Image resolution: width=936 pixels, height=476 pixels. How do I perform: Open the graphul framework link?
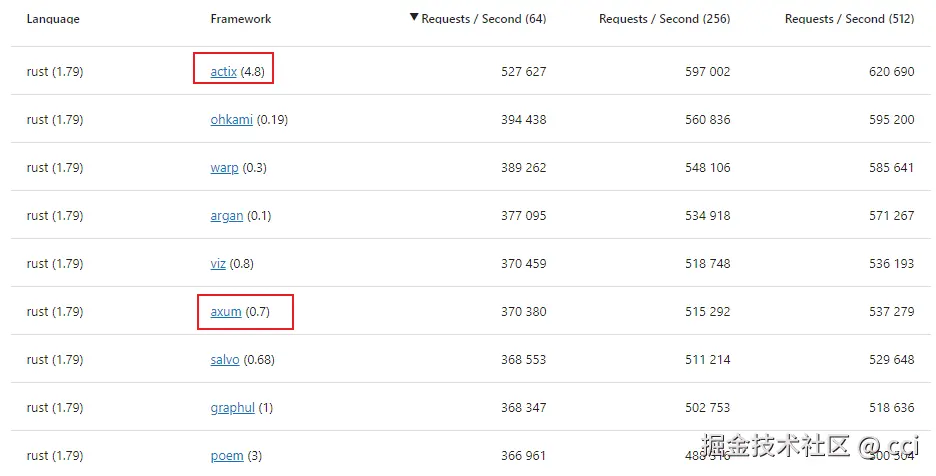click(233, 407)
